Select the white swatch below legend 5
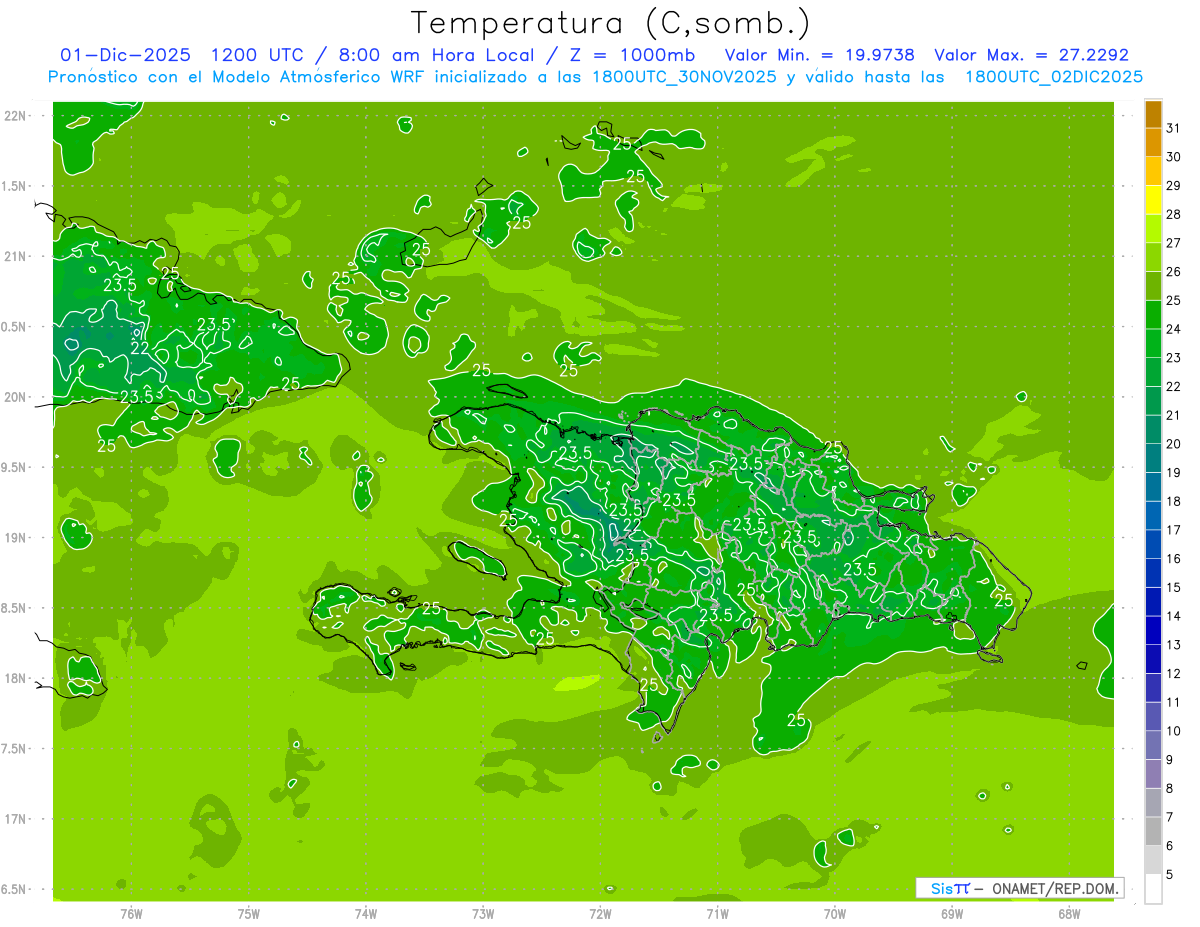1200x927 pixels. pyautogui.click(x=1153, y=888)
